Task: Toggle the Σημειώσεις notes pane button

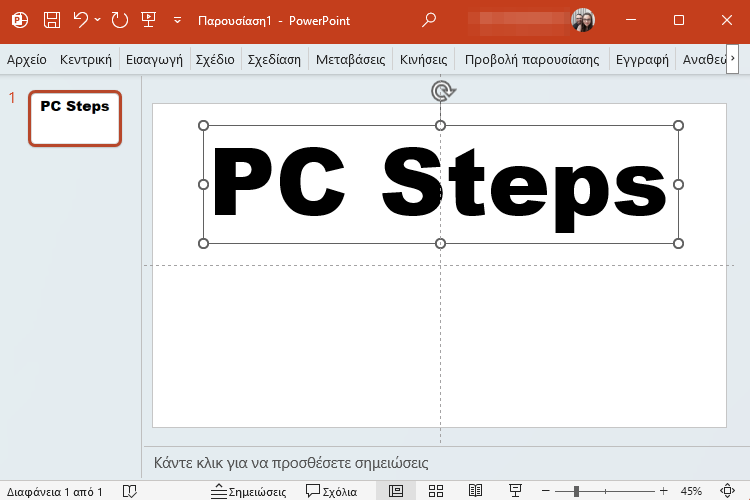Action: (248, 491)
